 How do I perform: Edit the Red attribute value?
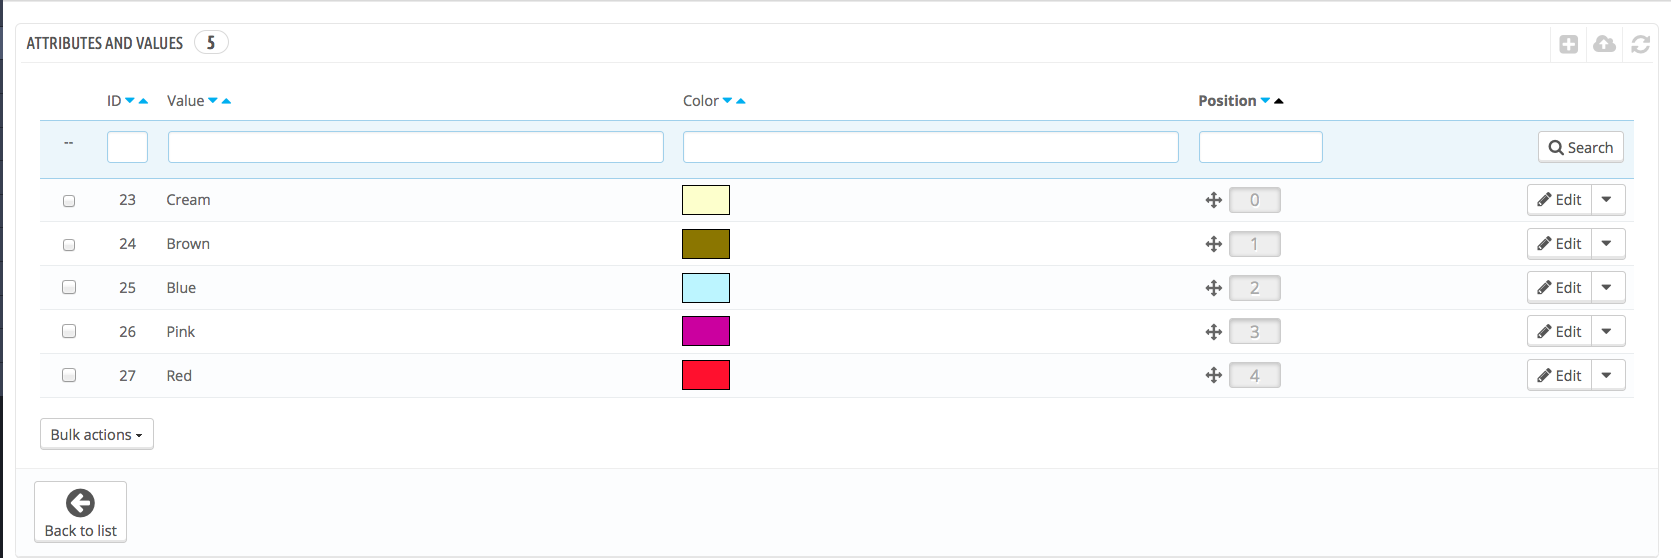(1559, 375)
